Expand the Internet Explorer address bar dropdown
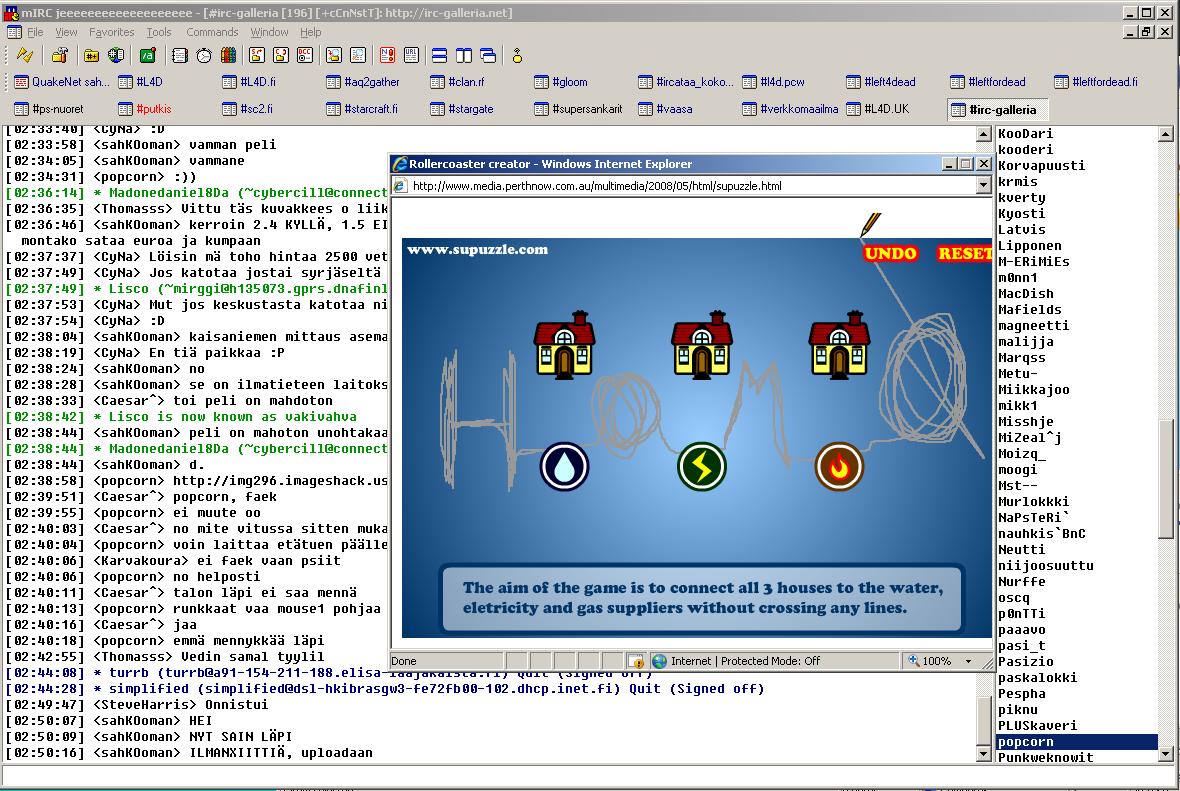Image resolution: width=1180 pixels, height=791 pixels. click(x=981, y=185)
